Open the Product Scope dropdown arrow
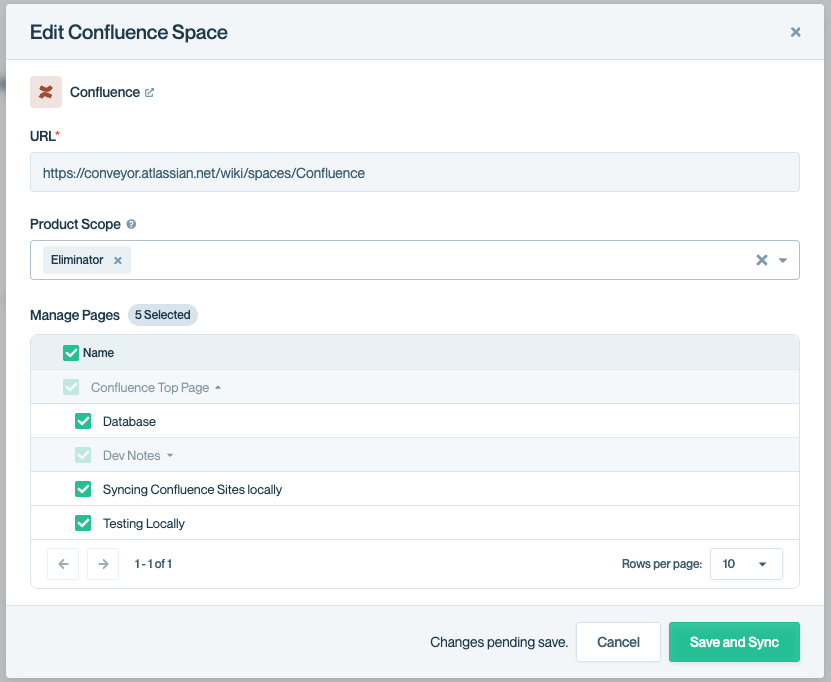This screenshot has width=831, height=682. pyautogui.click(x=783, y=260)
